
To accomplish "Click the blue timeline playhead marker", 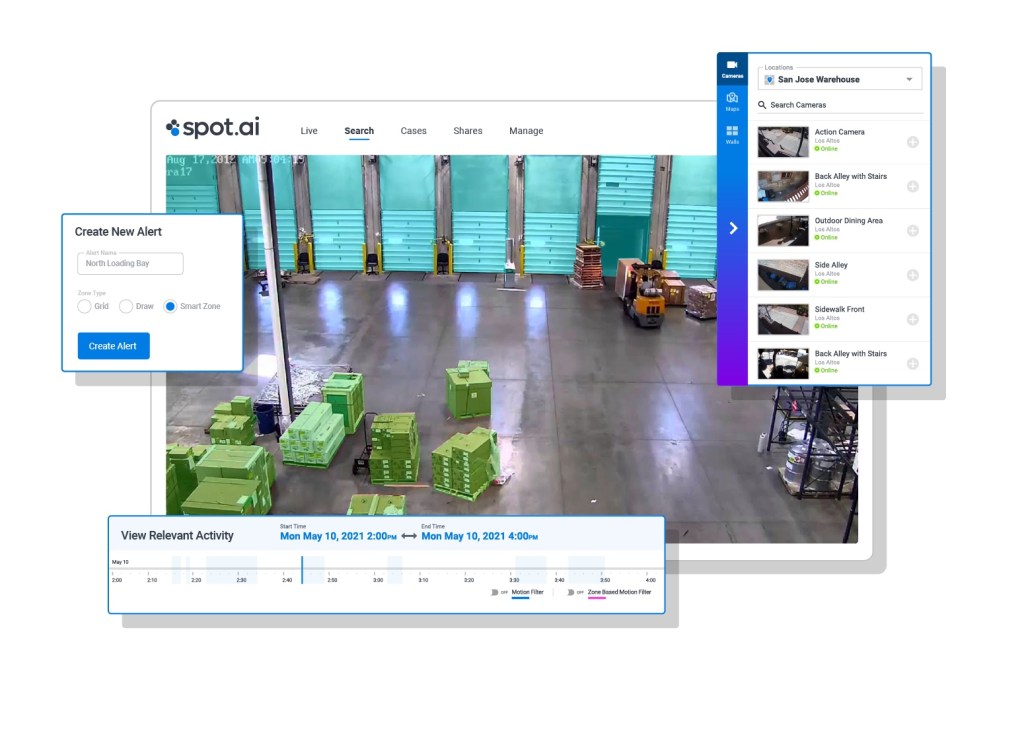I will pyautogui.click(x=302, y=570).
